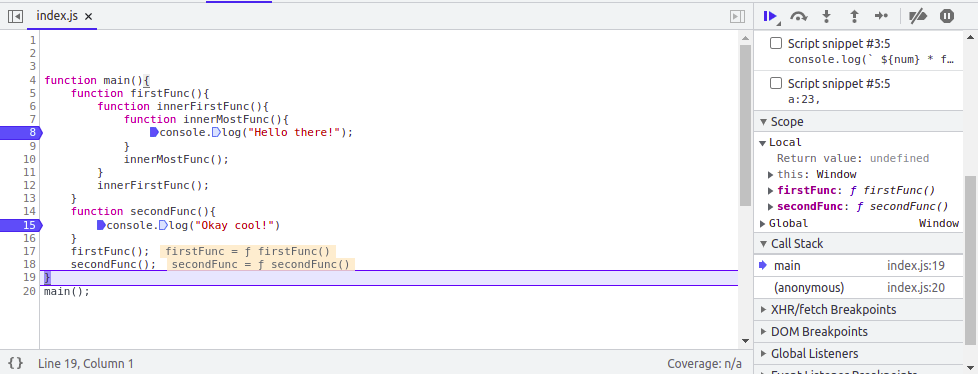Viewport: 978px width, 374px height.
Task: Click the inline value firstFunc = ƒ firstFunc()
Action: (x=248, y=251)
